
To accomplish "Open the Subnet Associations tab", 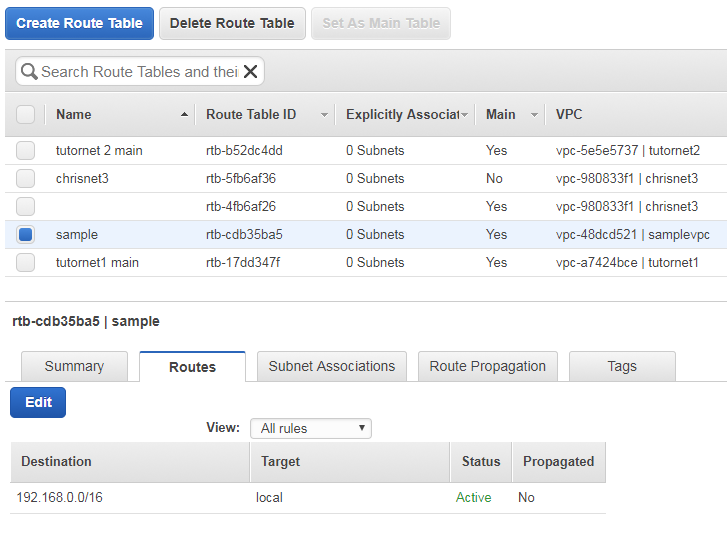I will pos(332,366).
